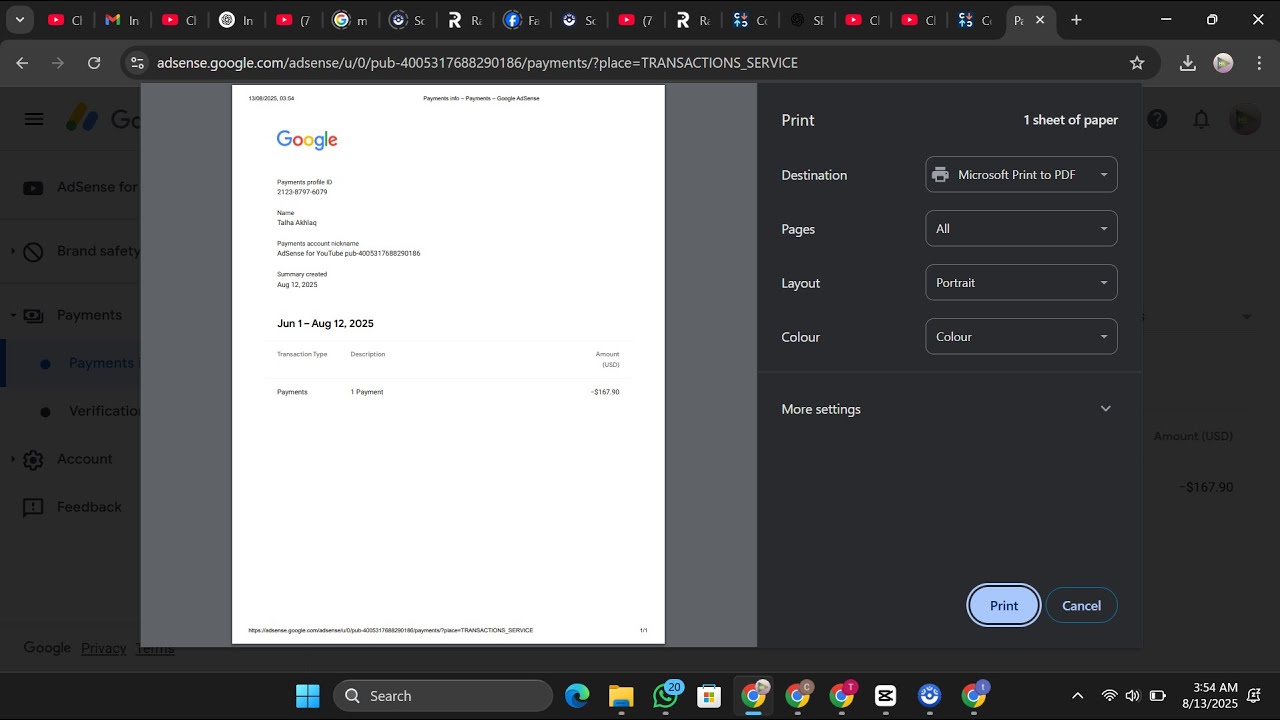Click the print preview page
Screen dimensions: 1280x720
[448, 364]
